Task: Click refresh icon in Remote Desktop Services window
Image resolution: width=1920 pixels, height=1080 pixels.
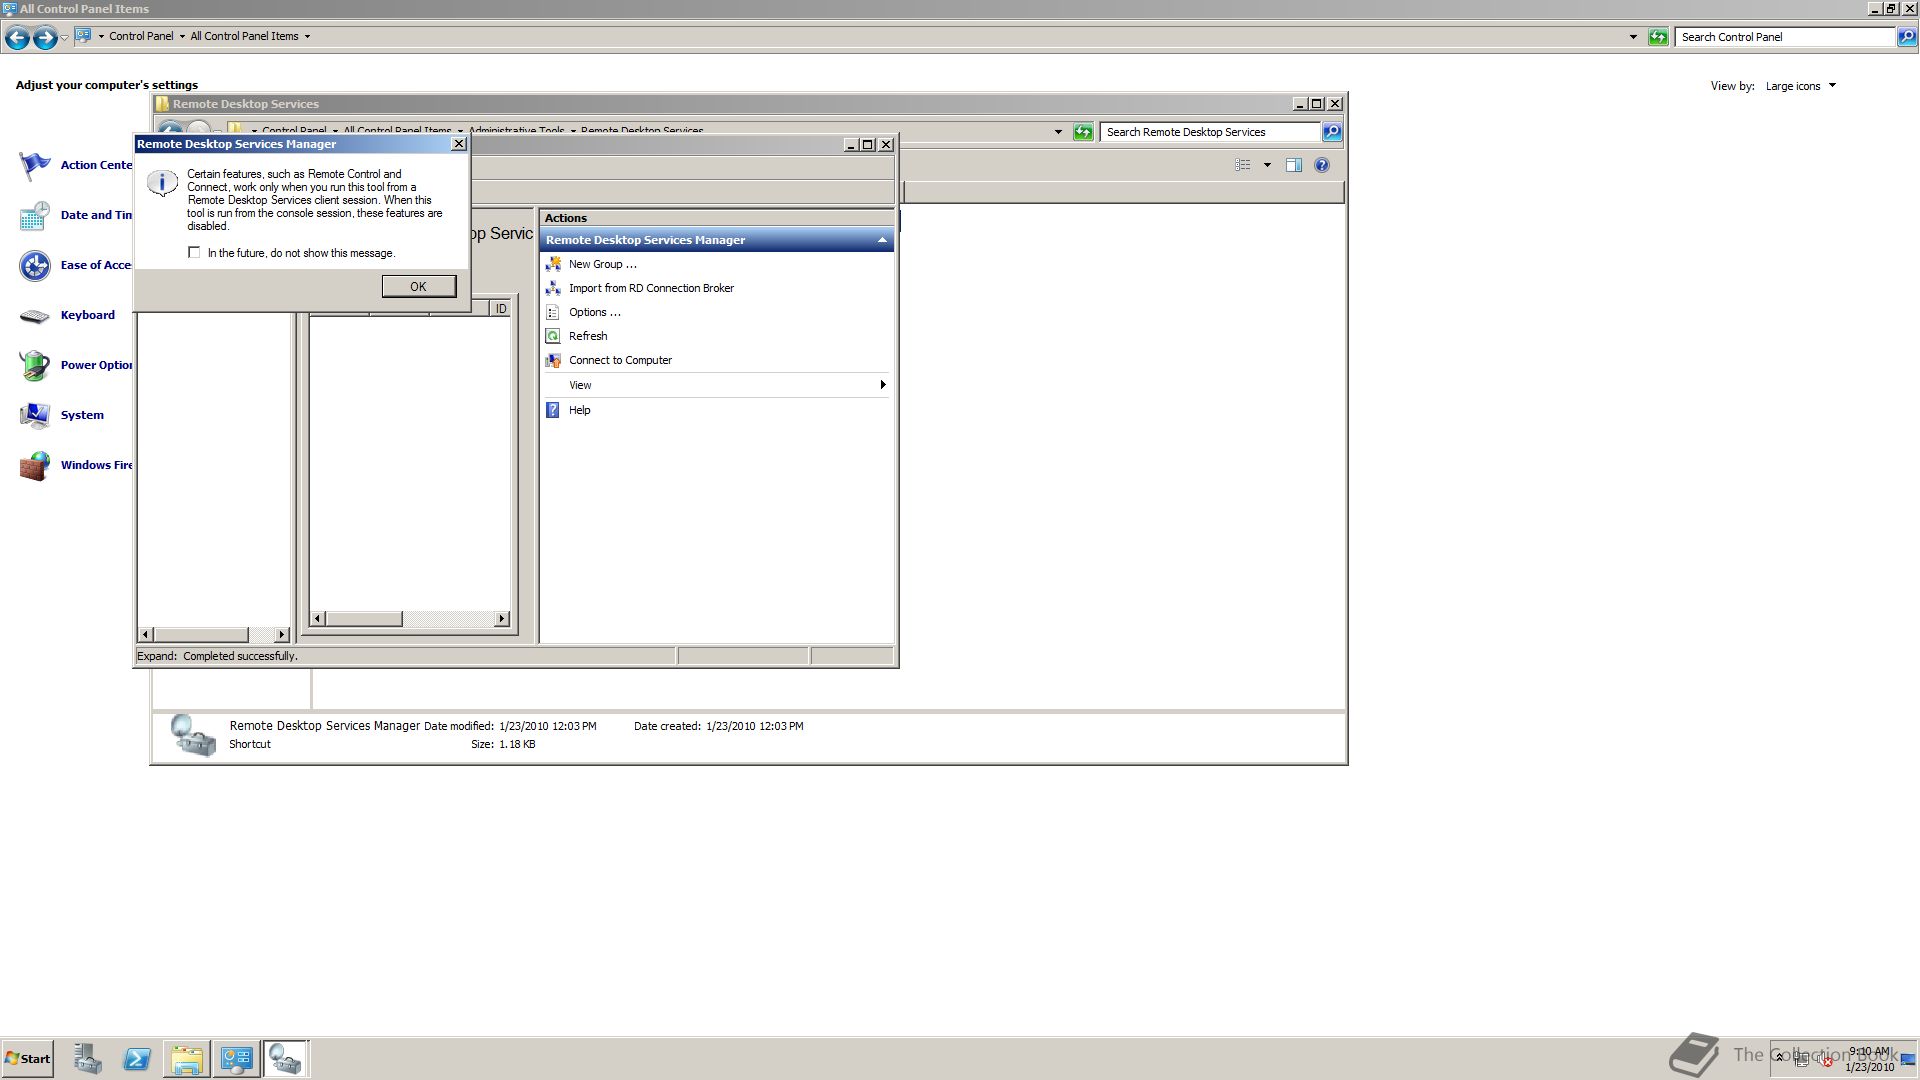Action: pos(1083,132)
